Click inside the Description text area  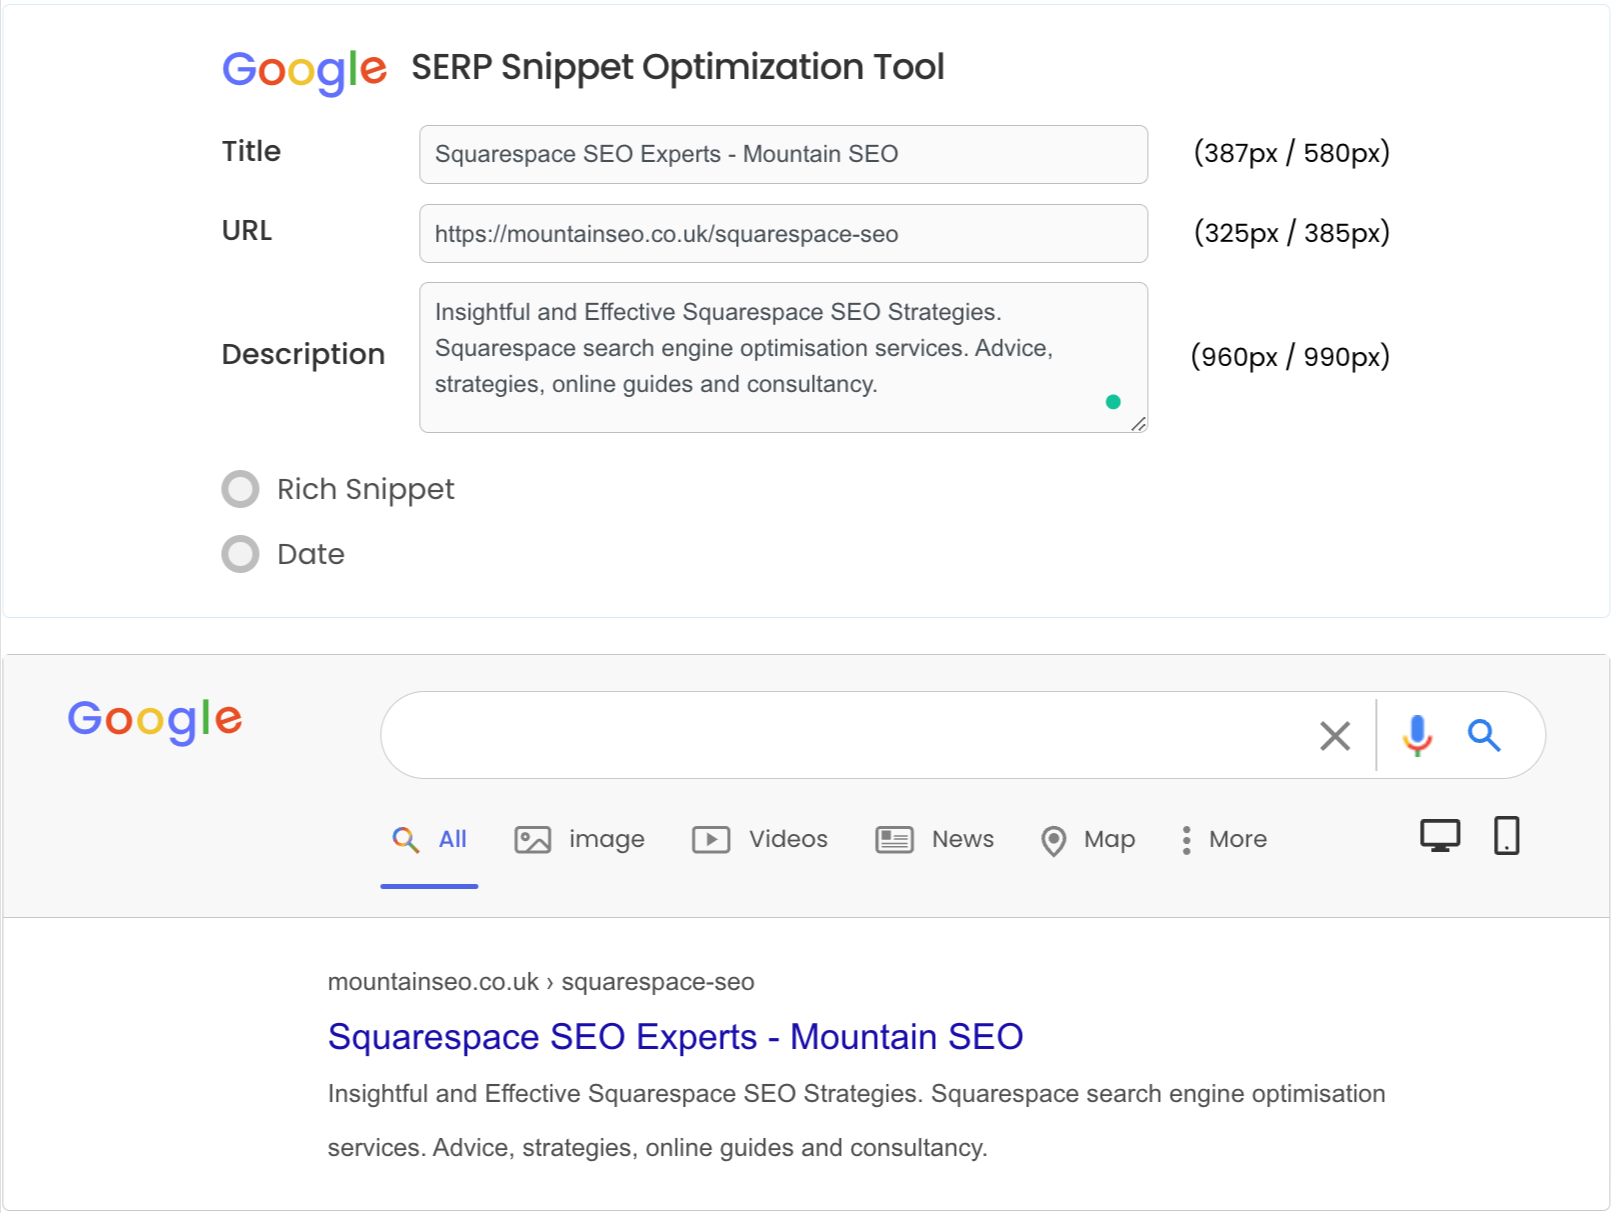pyautogui.click(x=783, y=357)
